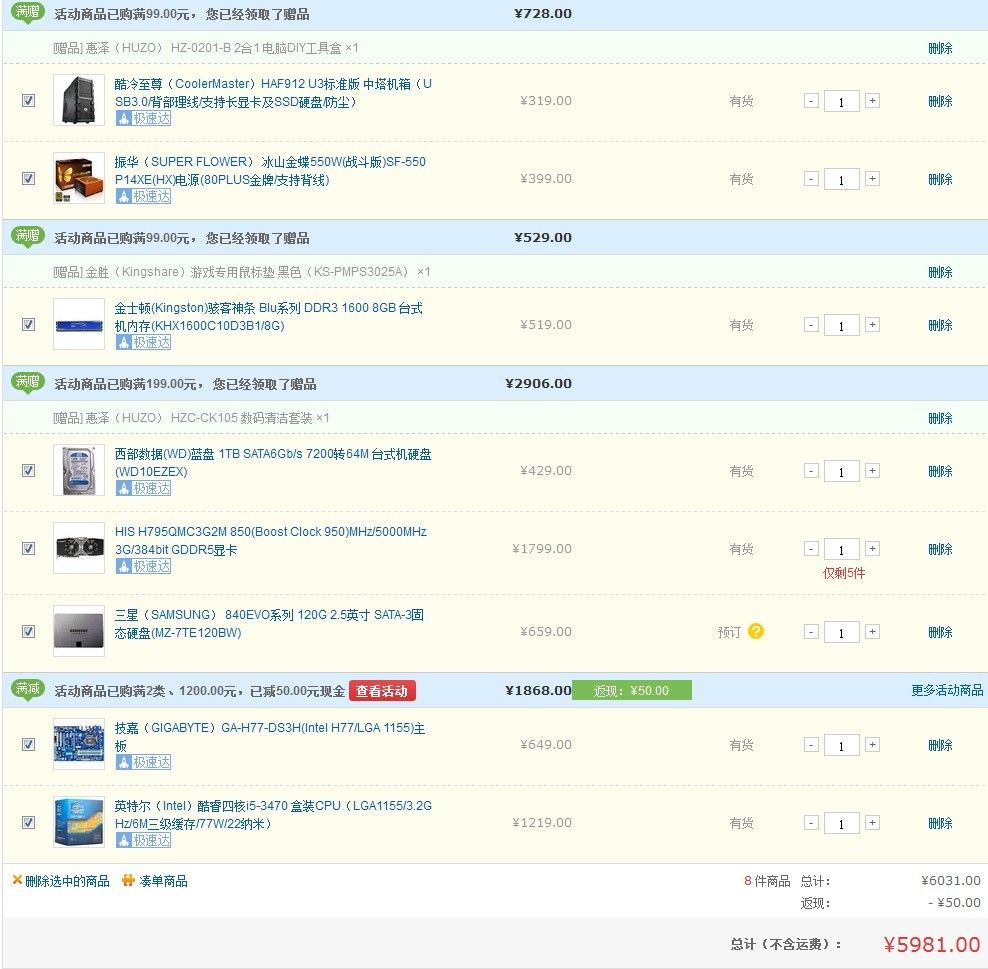Viewport: 988px width, 969px height.
Task: Open the HIS graphics card thumbnail
Action: [x=79, y=548]
